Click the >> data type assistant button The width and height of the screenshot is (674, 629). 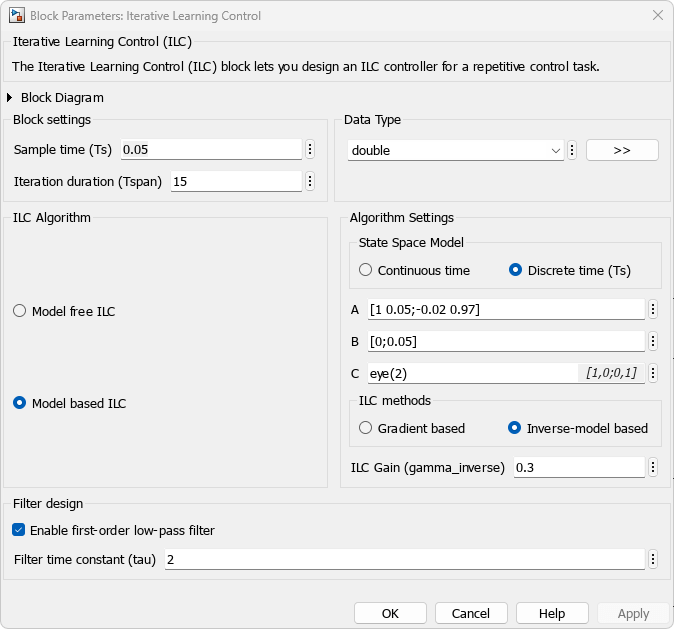pos(622,150)
